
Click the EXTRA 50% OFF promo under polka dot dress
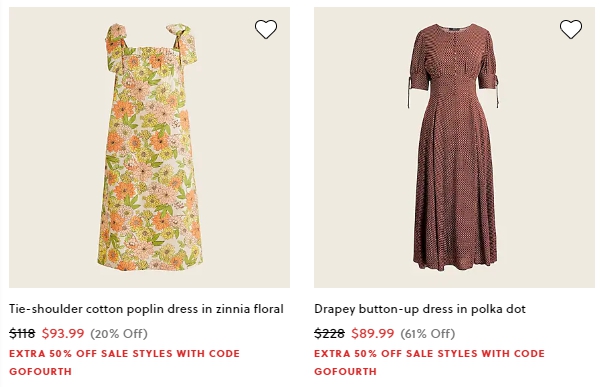coord(429,353)
